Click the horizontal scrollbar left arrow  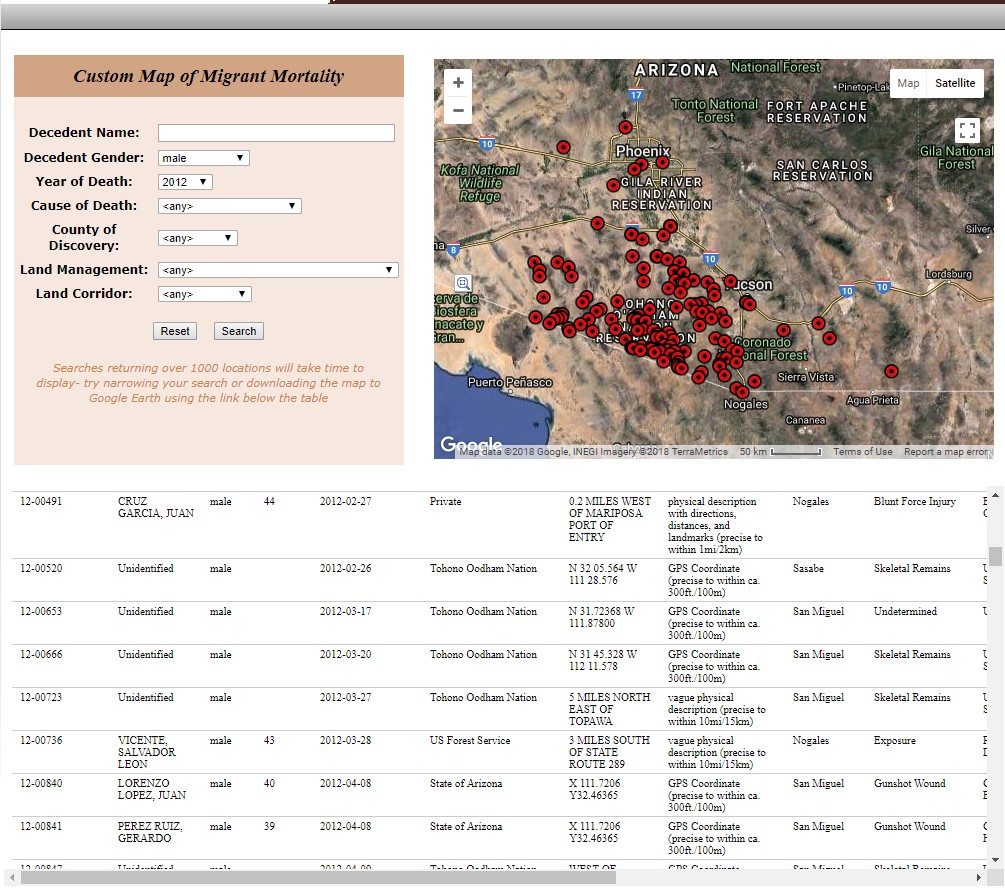point(12,877)
